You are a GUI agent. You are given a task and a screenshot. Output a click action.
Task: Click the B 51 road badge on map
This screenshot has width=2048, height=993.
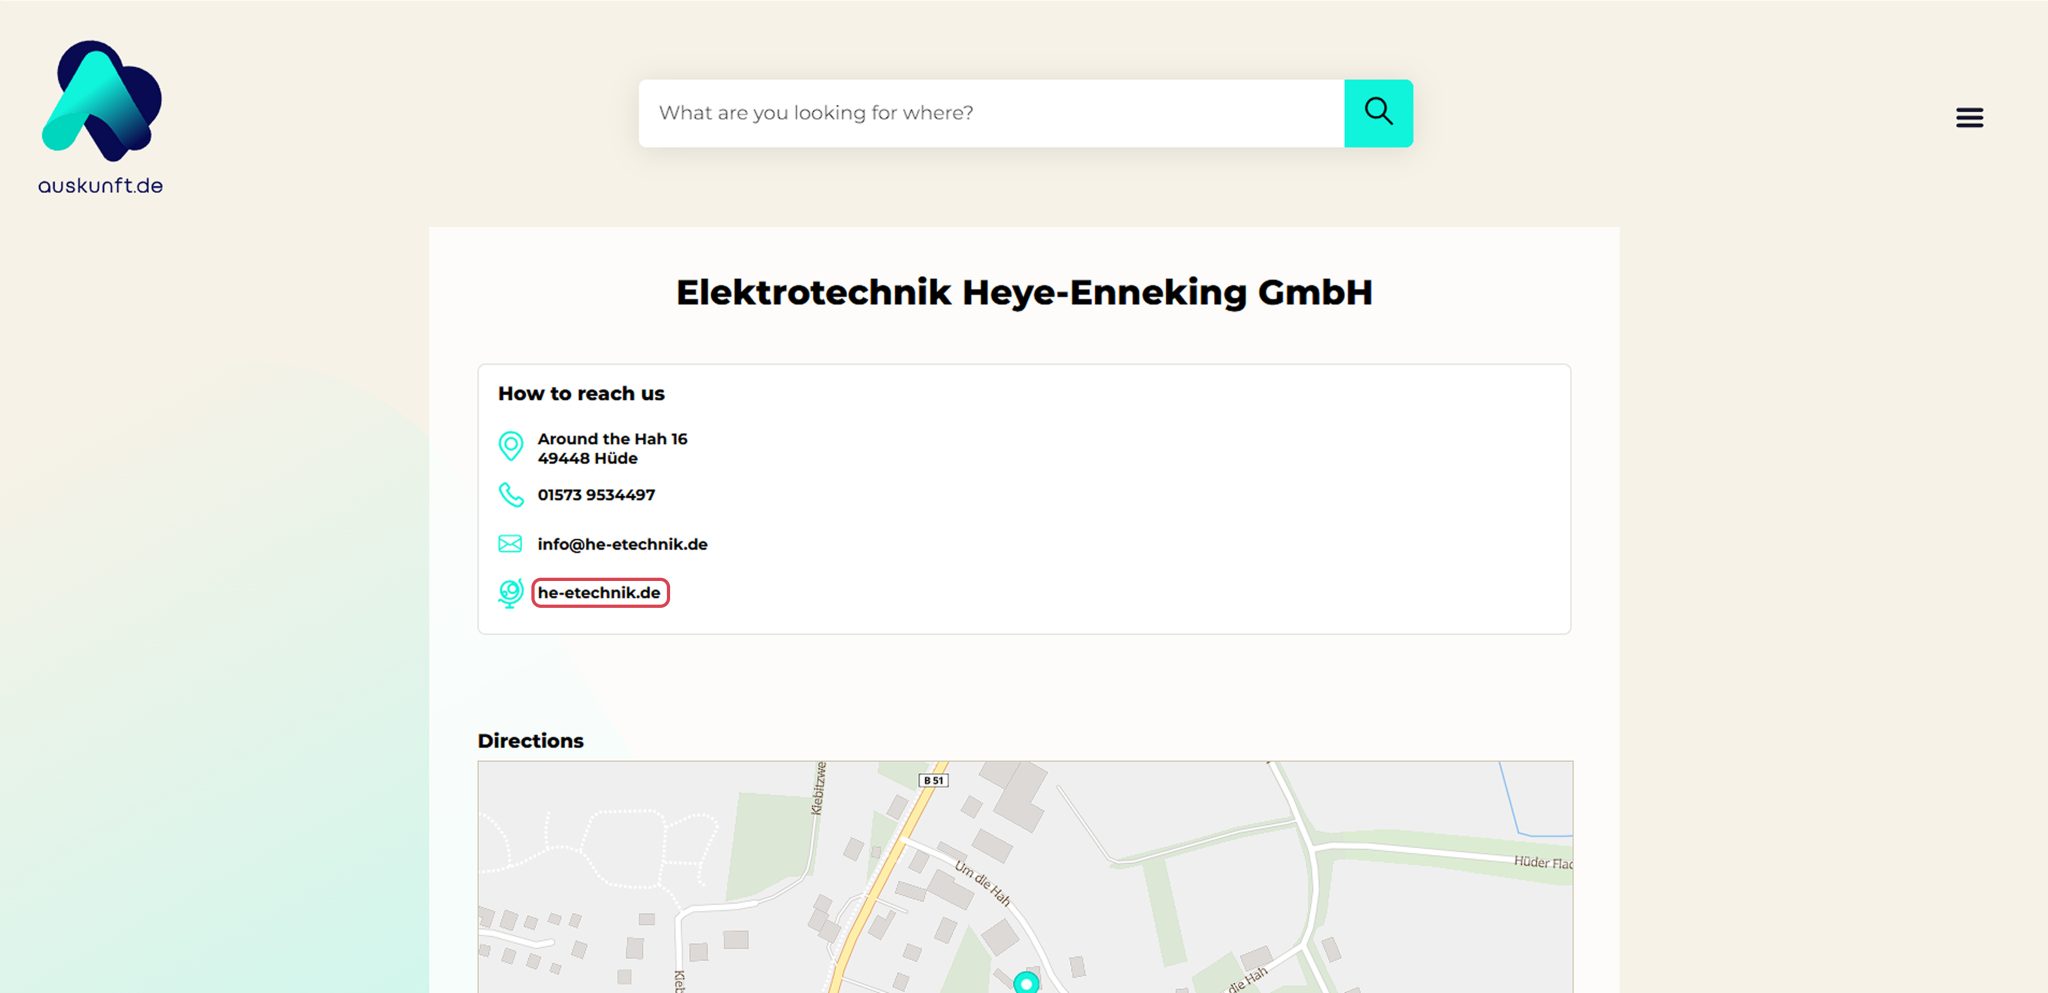933,780
